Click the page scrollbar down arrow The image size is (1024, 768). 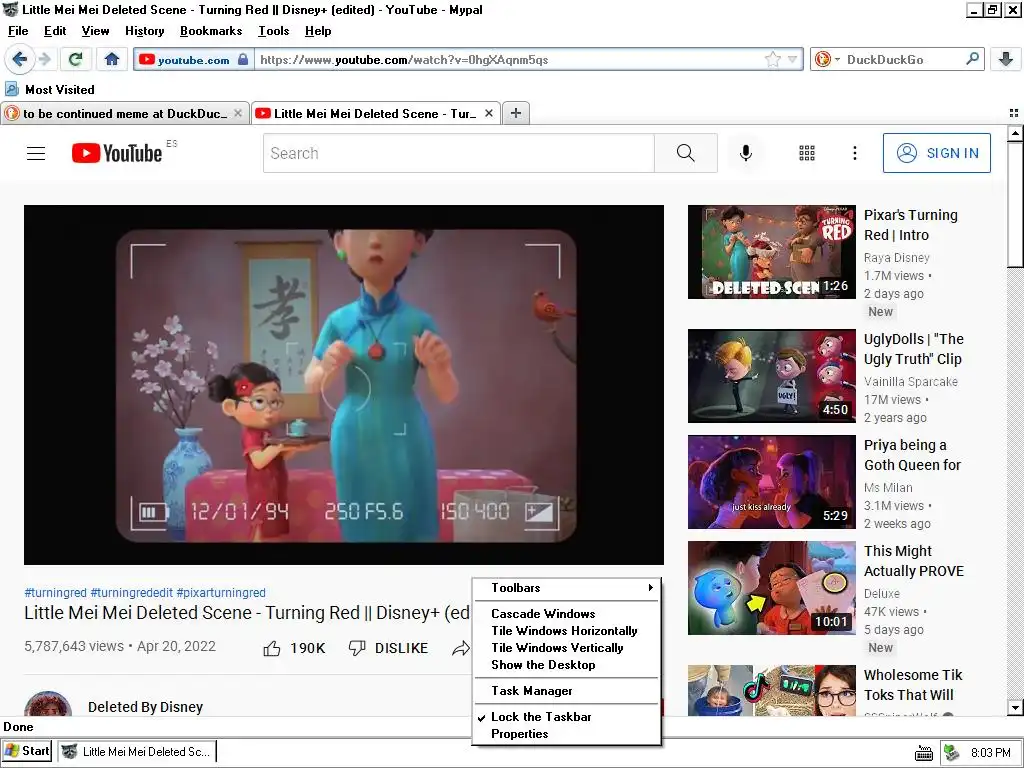pos(1015,707)
